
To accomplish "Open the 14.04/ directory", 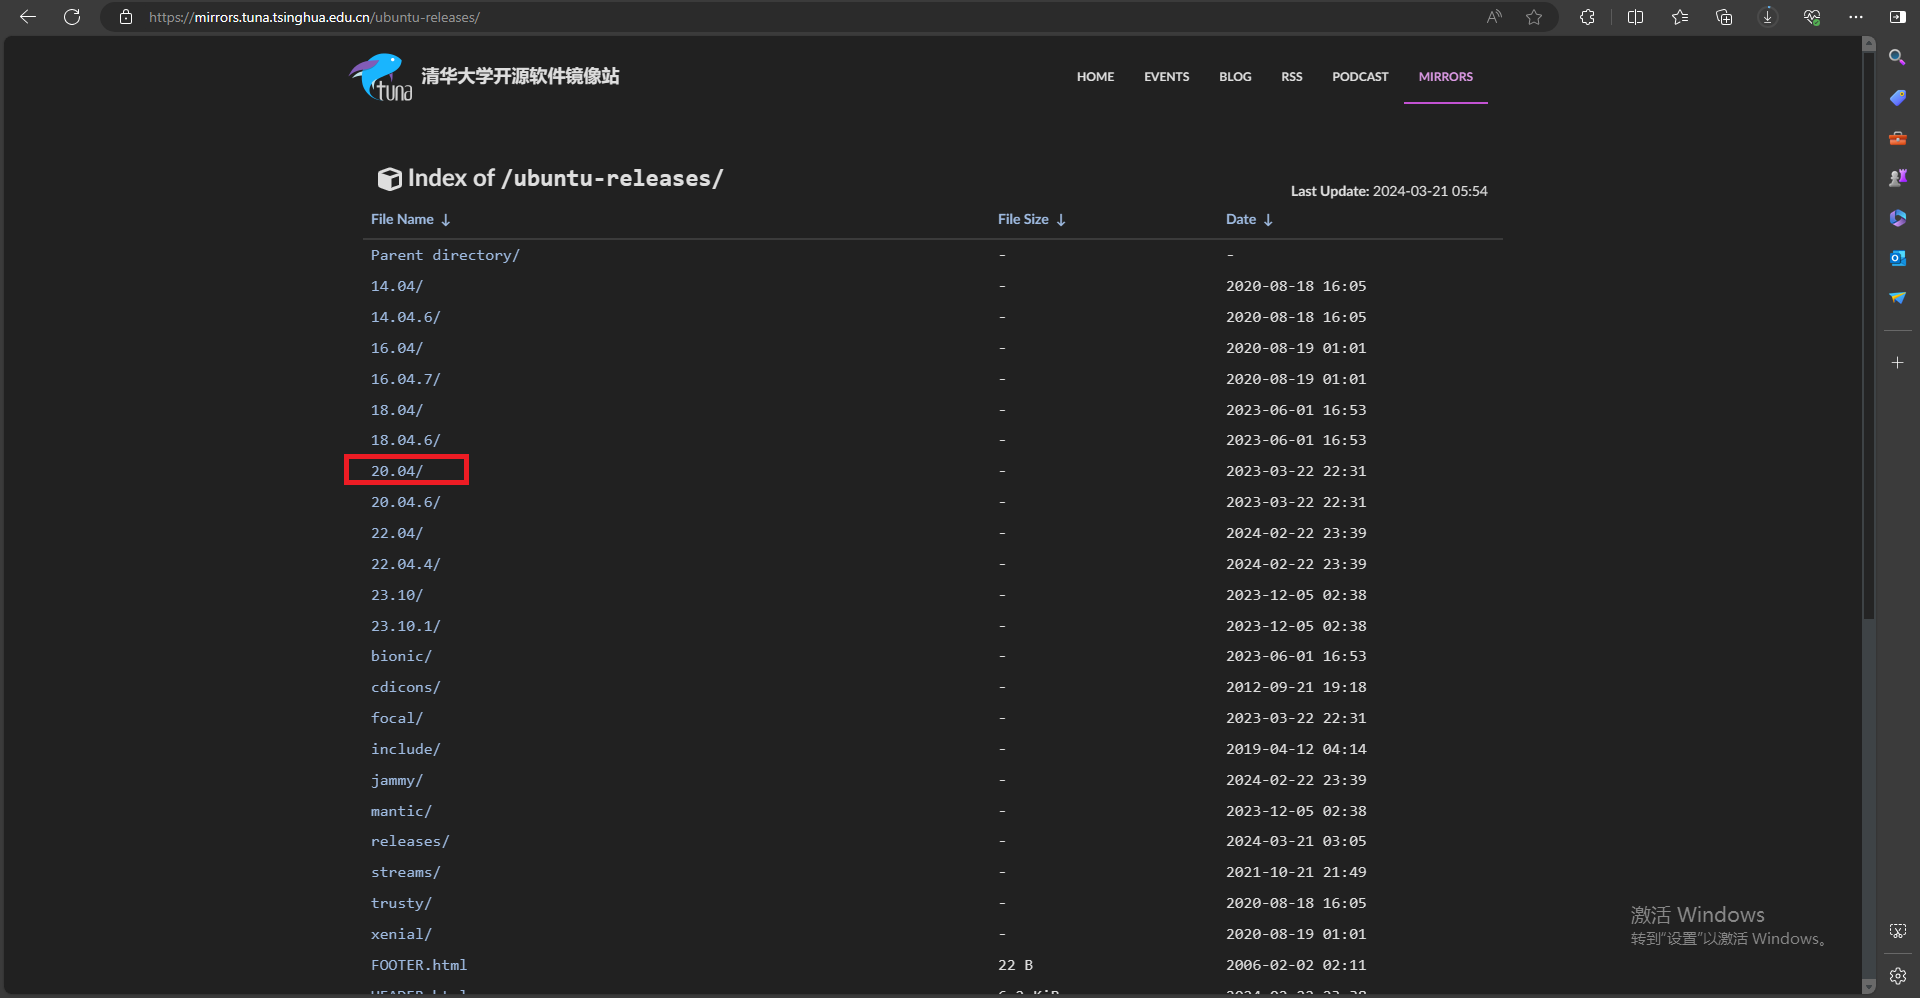I will [x=397, y=286].
